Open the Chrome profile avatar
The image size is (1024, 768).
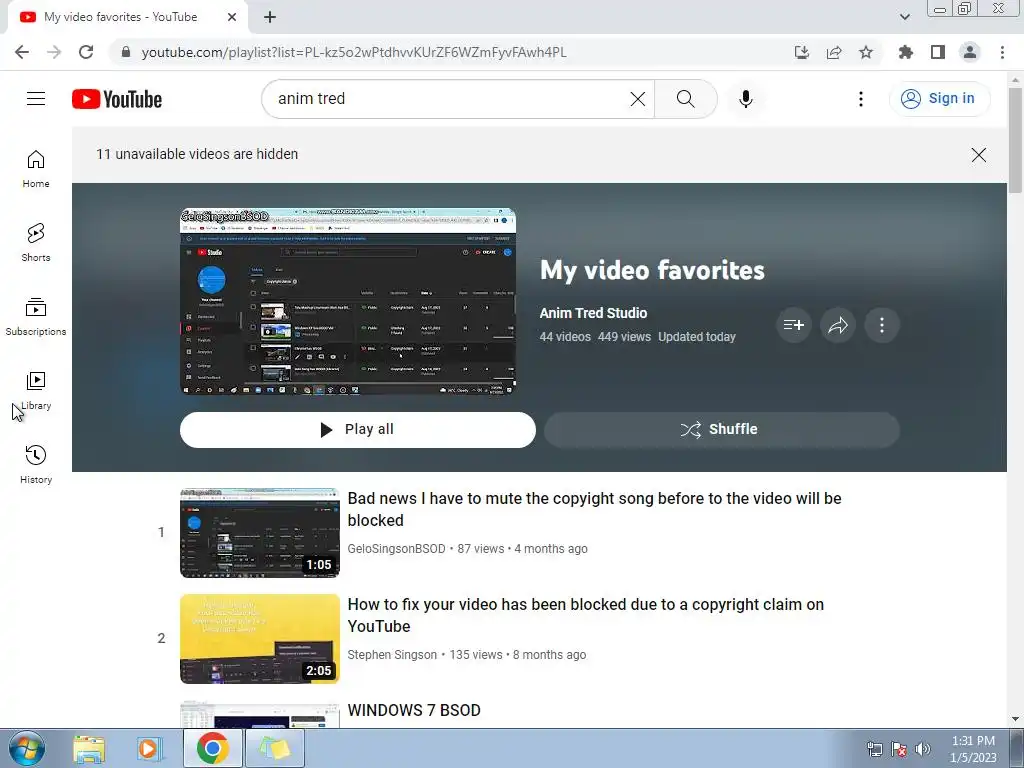pyautogui.click(x=970, y=52)
